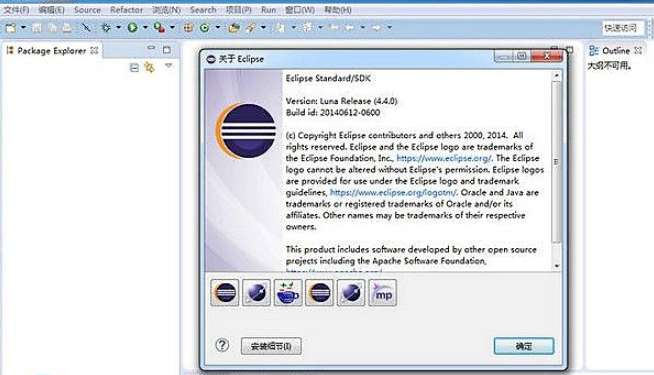
Task: Open the Debug dropdown arrow
Action: 118,28
